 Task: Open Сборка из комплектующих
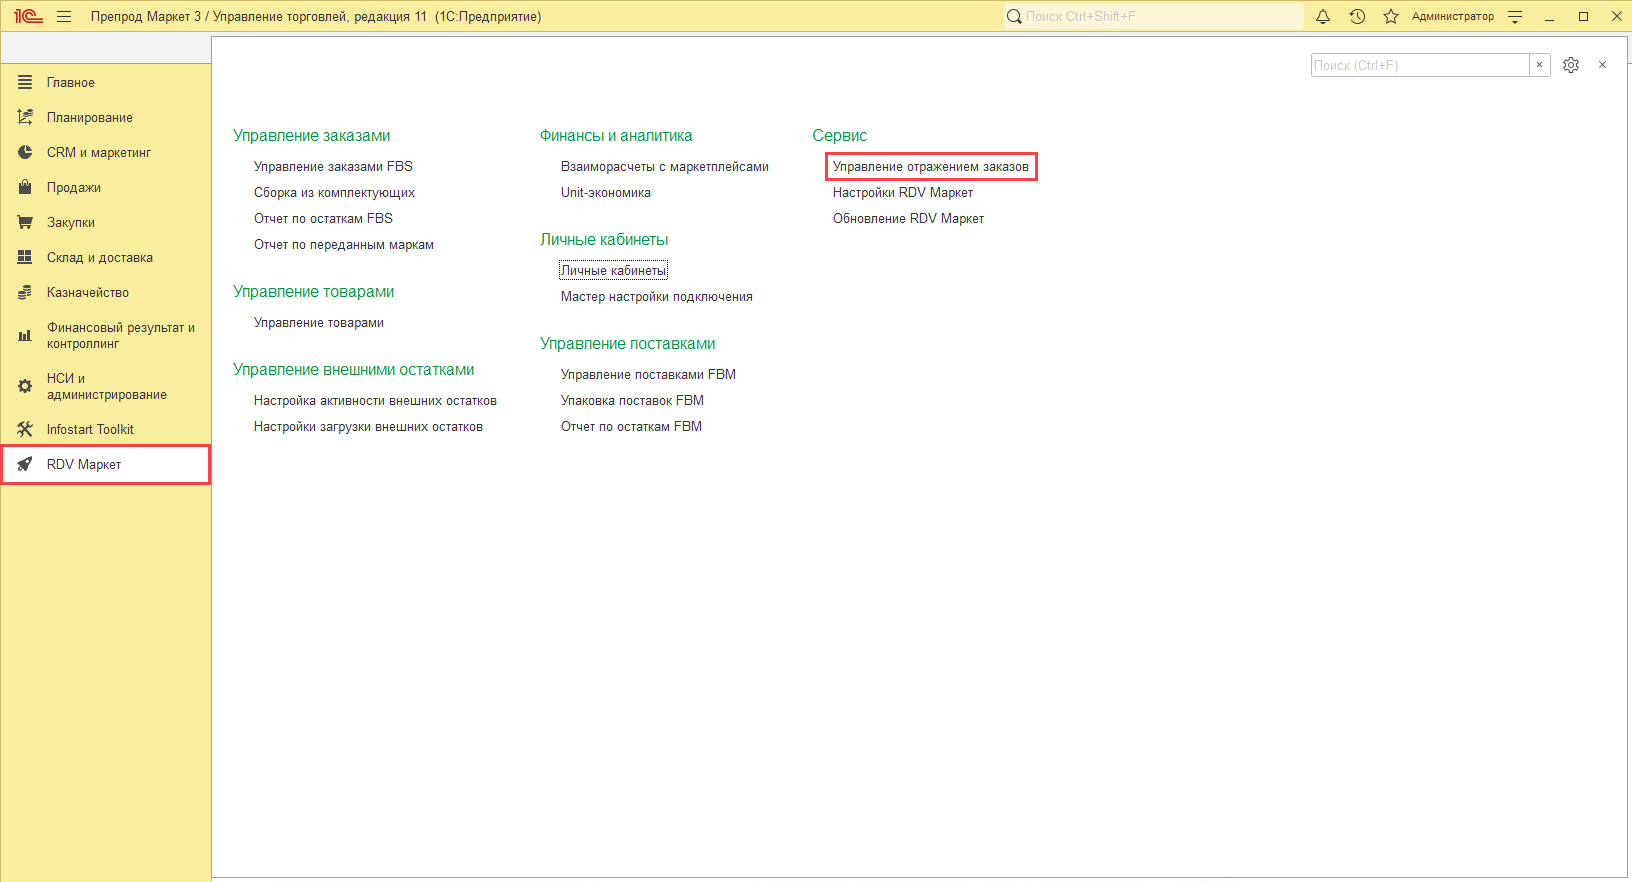[x=334, y=192]
